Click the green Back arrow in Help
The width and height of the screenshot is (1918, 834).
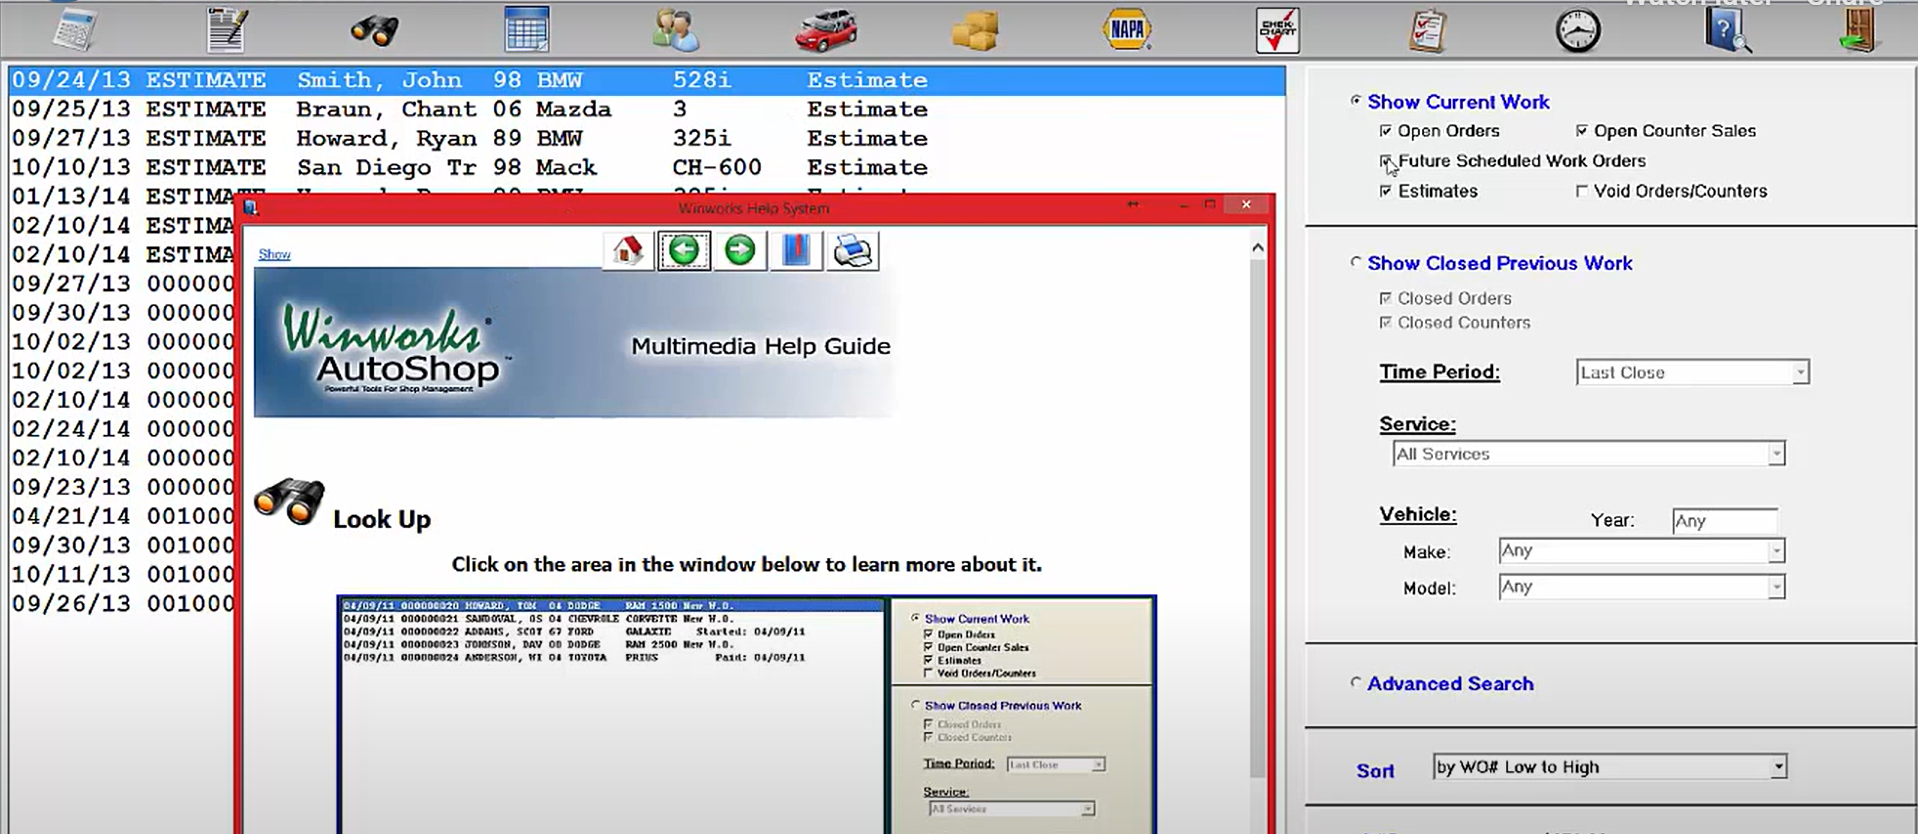pyautogui.click(x=684, y=250)
